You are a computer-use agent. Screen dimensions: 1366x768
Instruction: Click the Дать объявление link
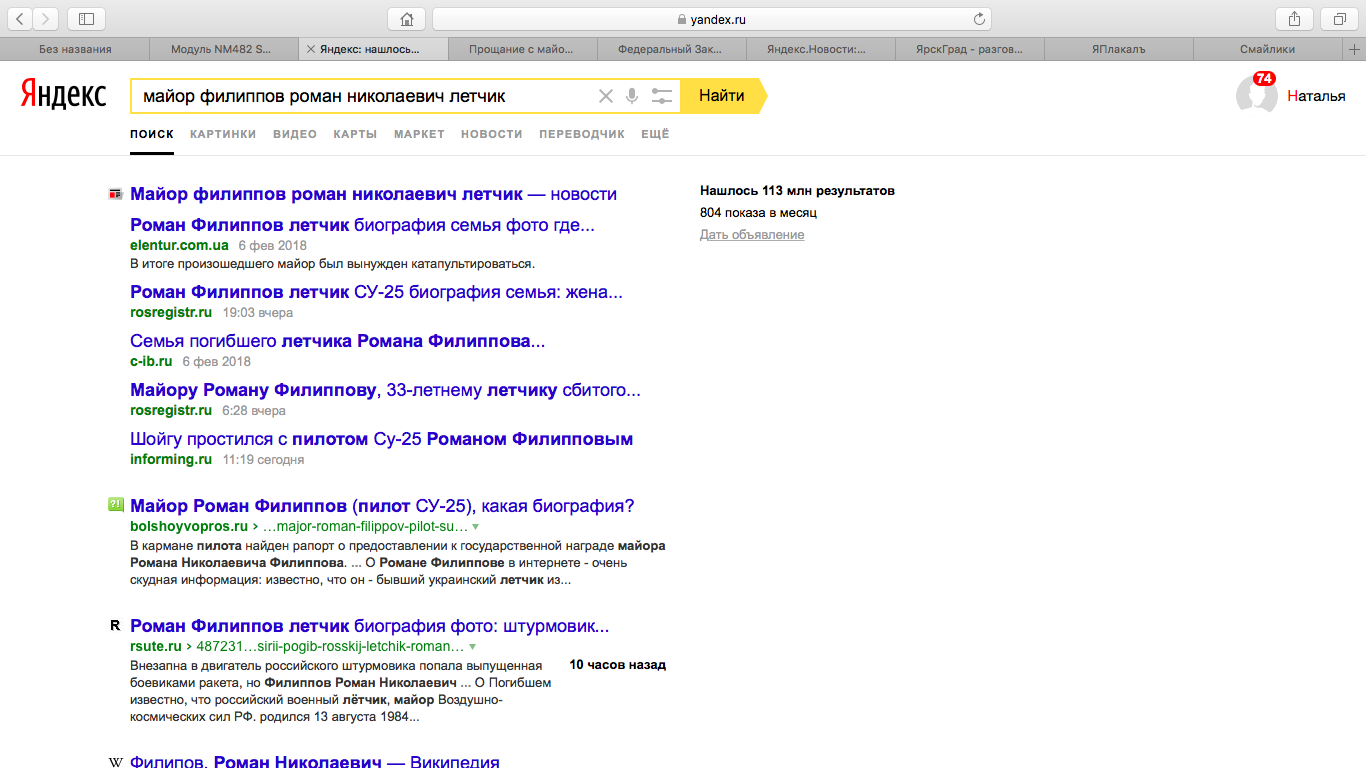[752, 235]
